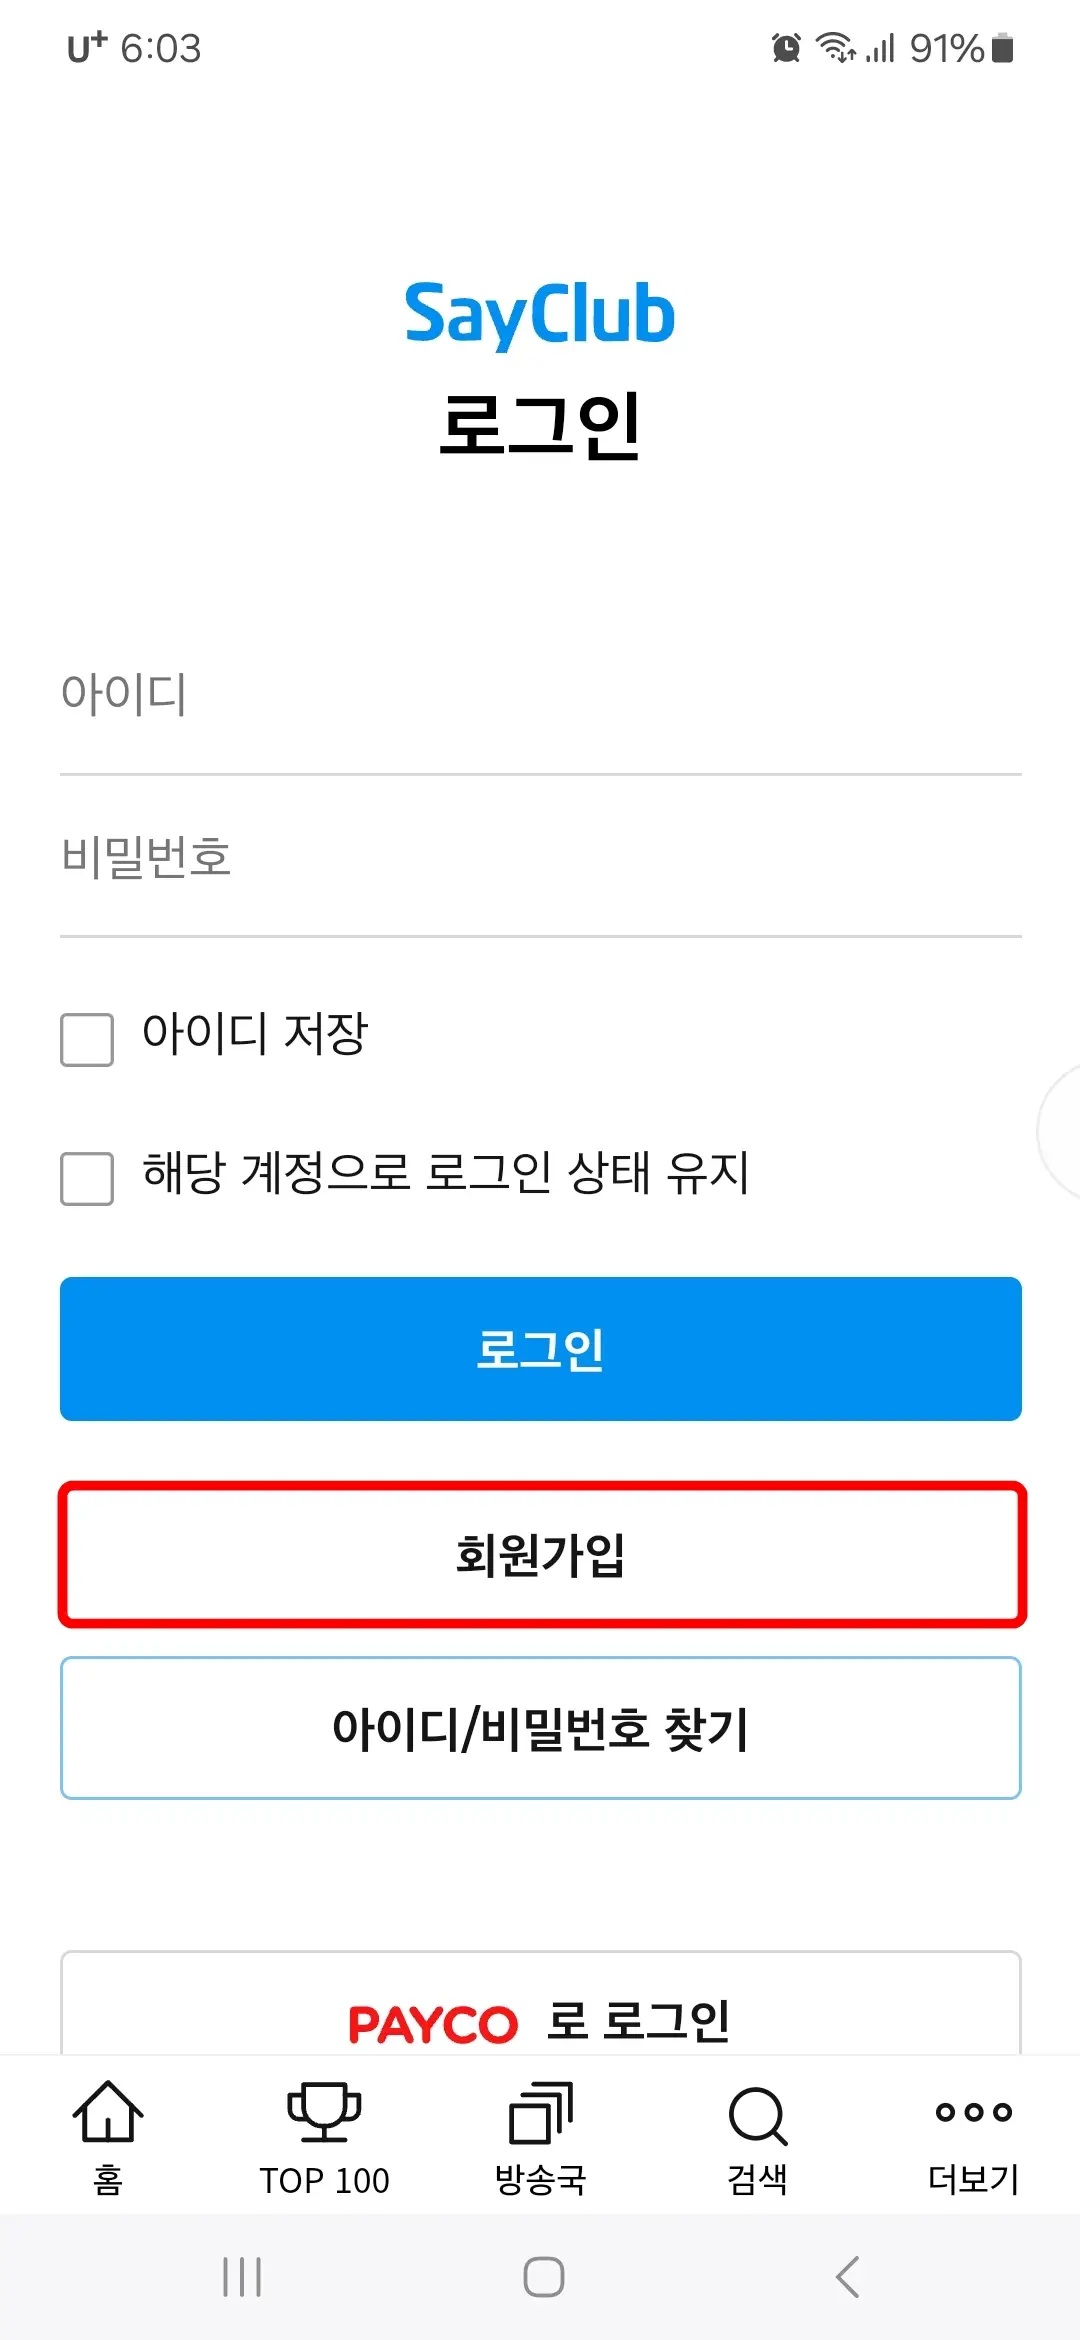The height and width of the screenshot is (2340, 1080).
Task: Click the SayClub logo
Action: coord(540,313)
